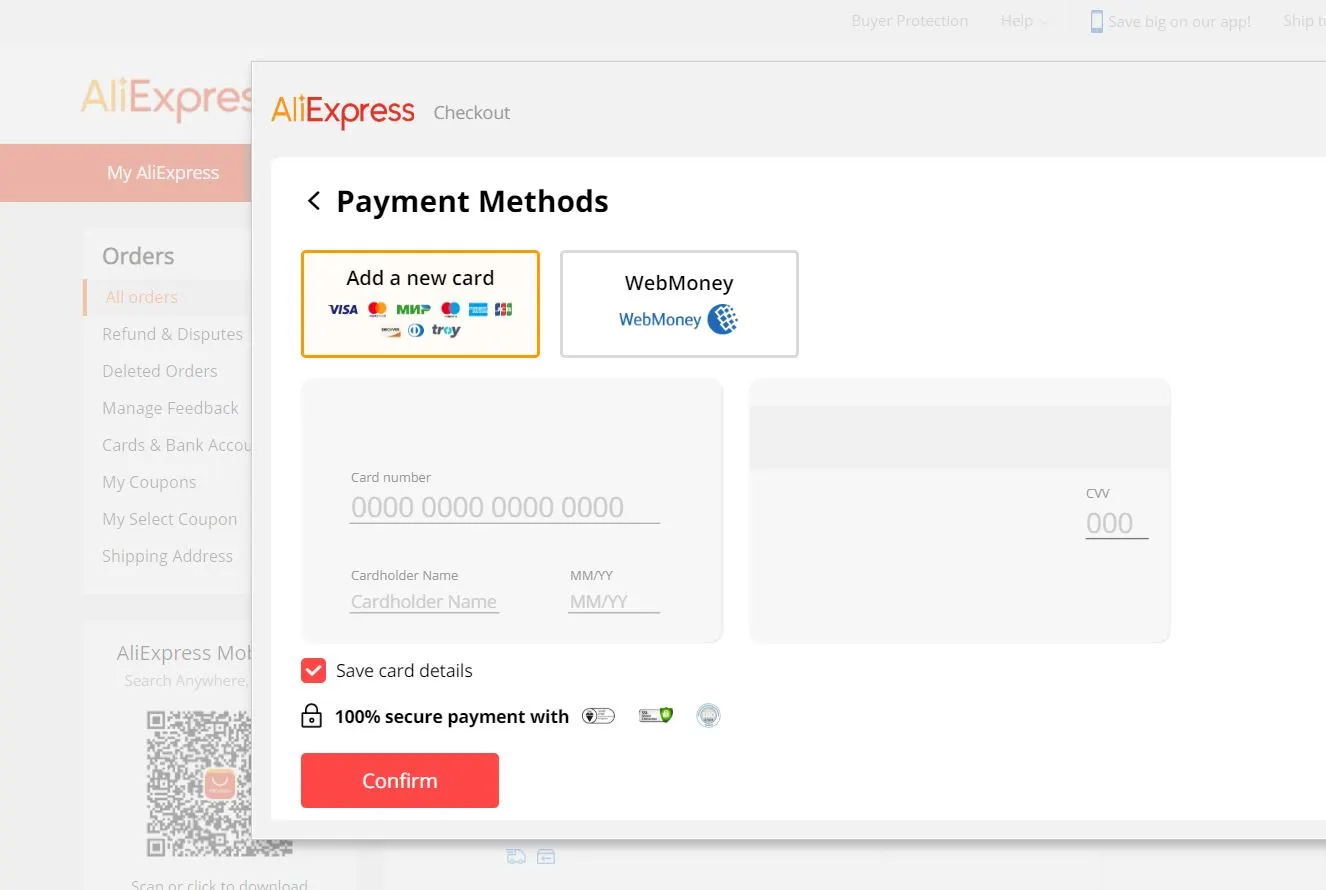Focus the CVV code field
Viewport: 1326px width, 890px height.
(x=1117, y=523)
